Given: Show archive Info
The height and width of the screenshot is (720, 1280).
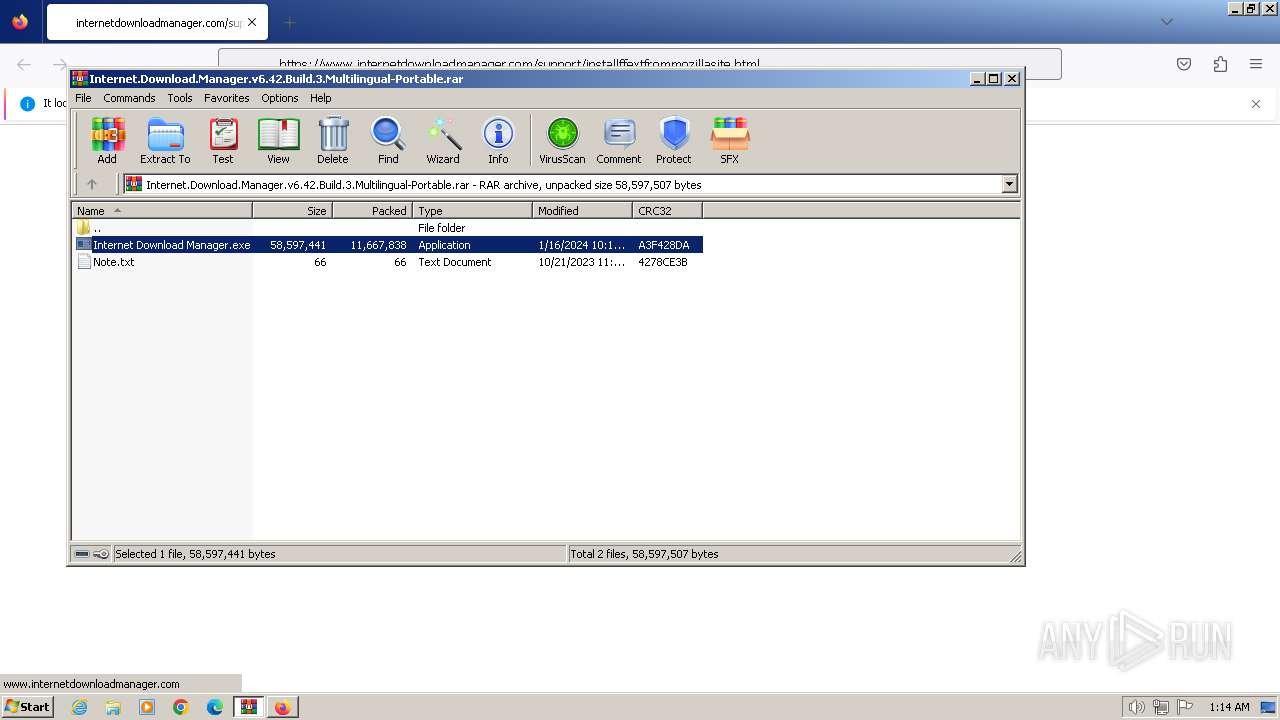Looking at the screenshot, I should [498, 141].
